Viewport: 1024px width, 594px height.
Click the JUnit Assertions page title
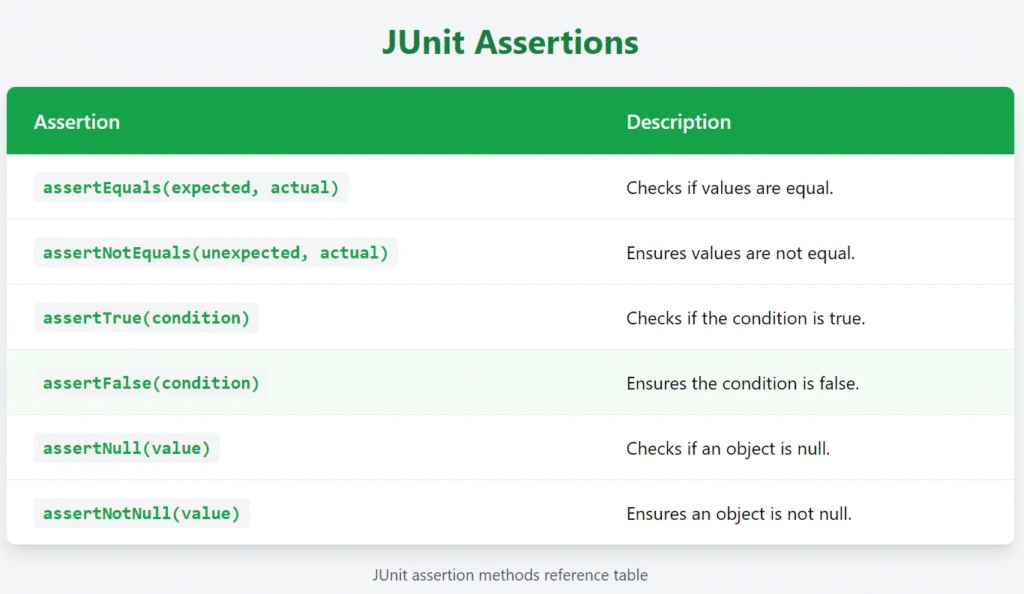(x=510, y=42)
